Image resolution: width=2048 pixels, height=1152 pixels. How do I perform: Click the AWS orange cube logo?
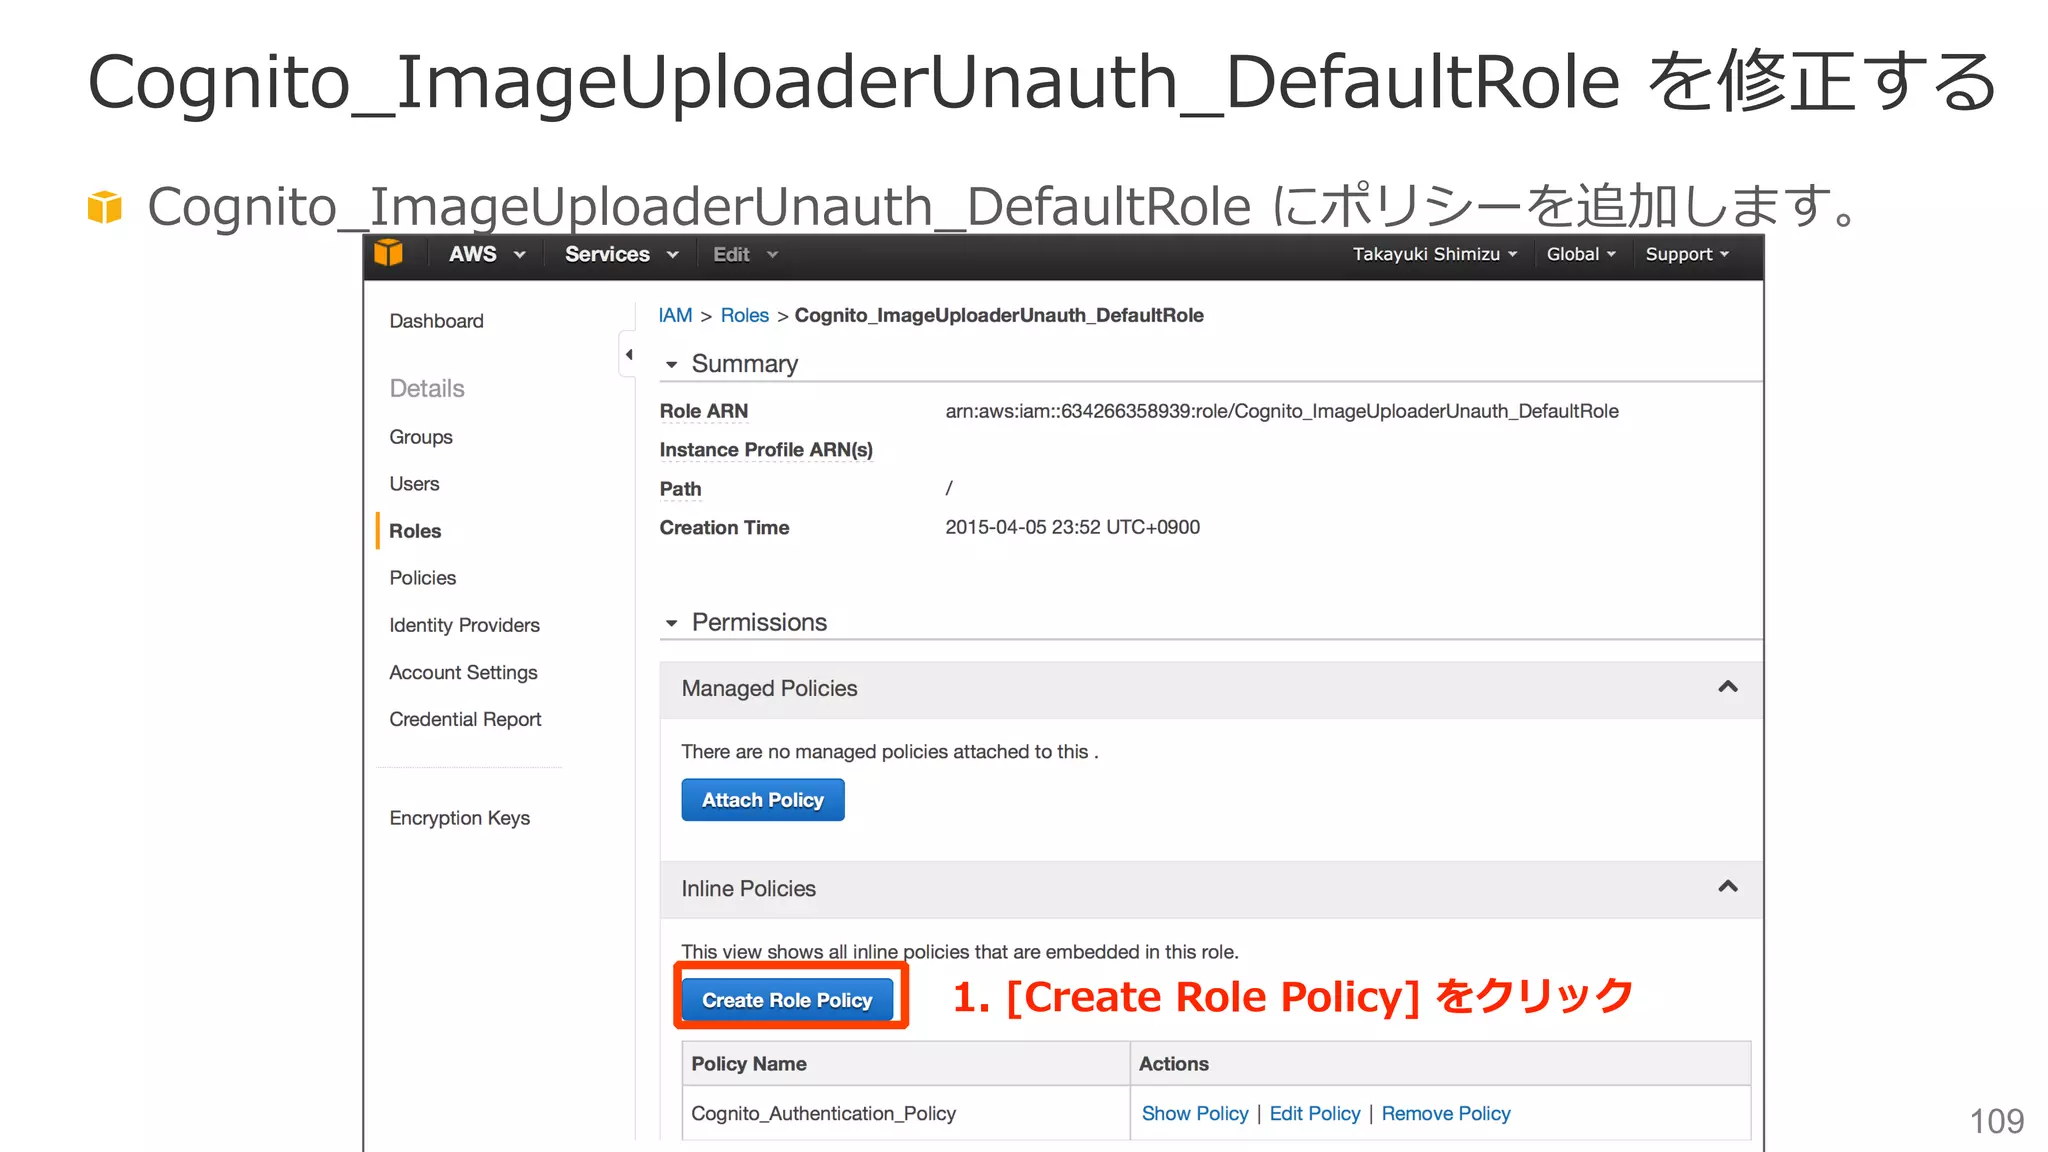pos(388,254)
